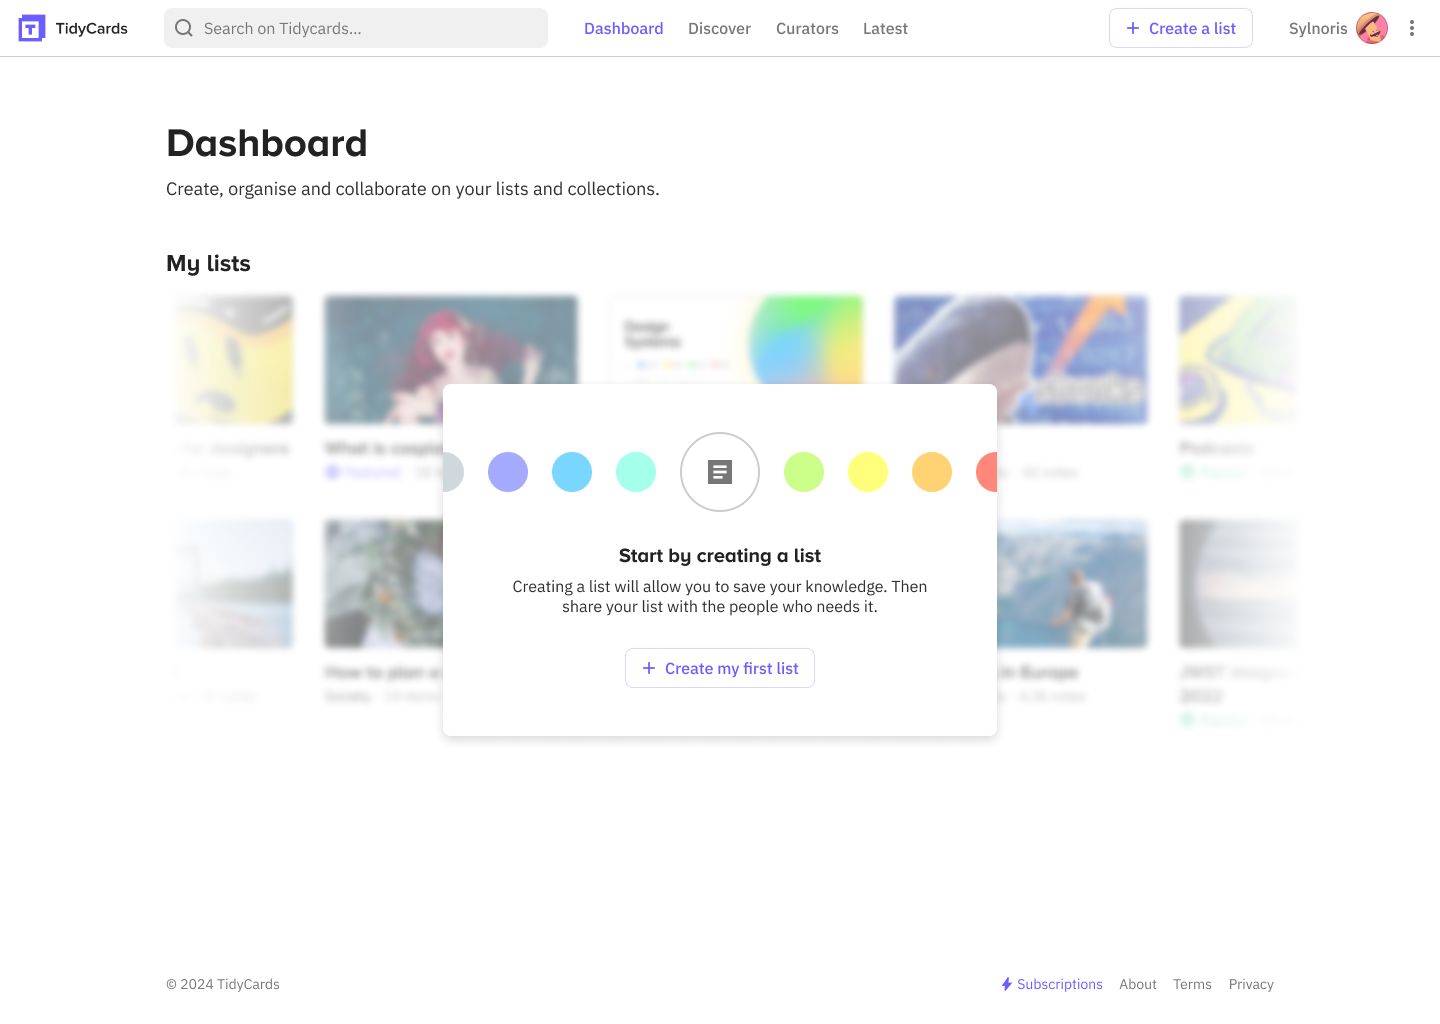Select the lime green color circle
The width and height of the screenshot is (1440, 1024).
click(804, 472)
